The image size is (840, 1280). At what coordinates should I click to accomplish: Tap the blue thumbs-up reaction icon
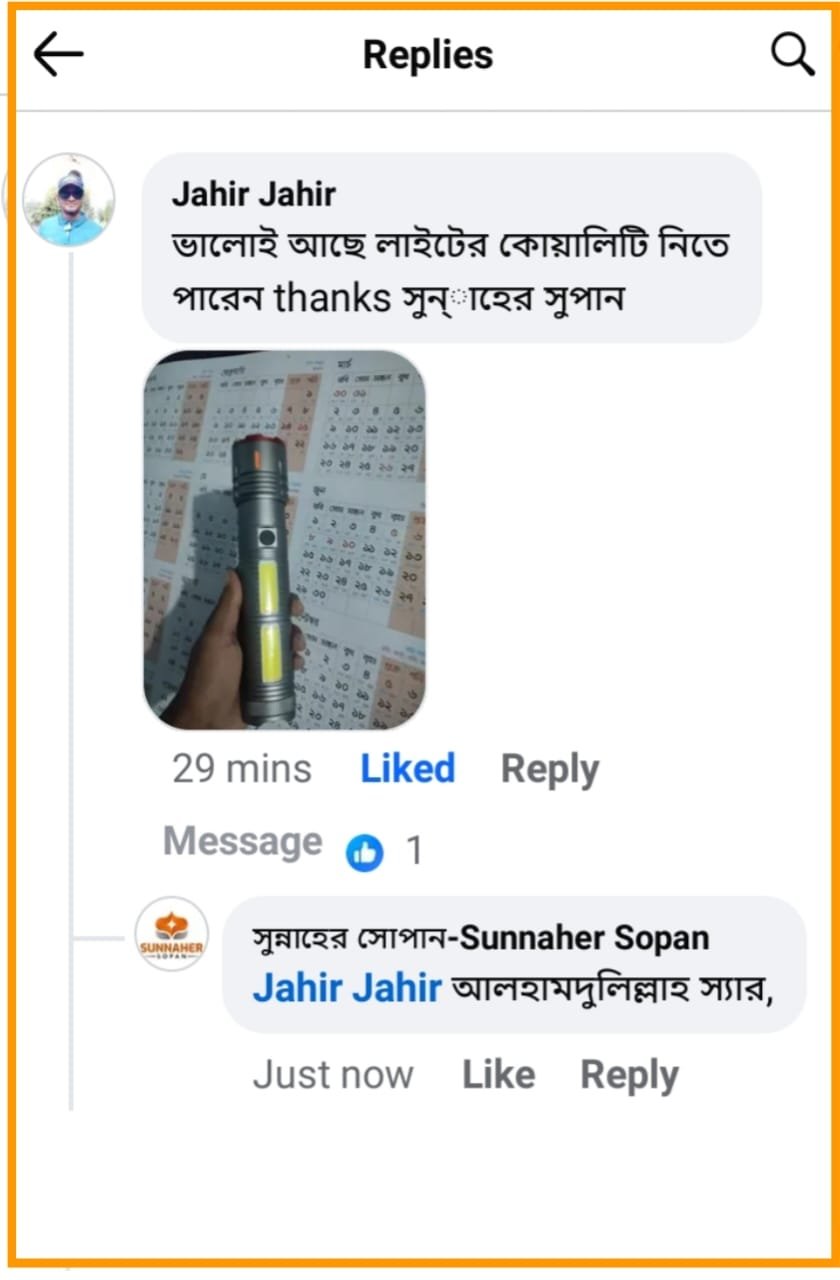(x=365, y=852)
